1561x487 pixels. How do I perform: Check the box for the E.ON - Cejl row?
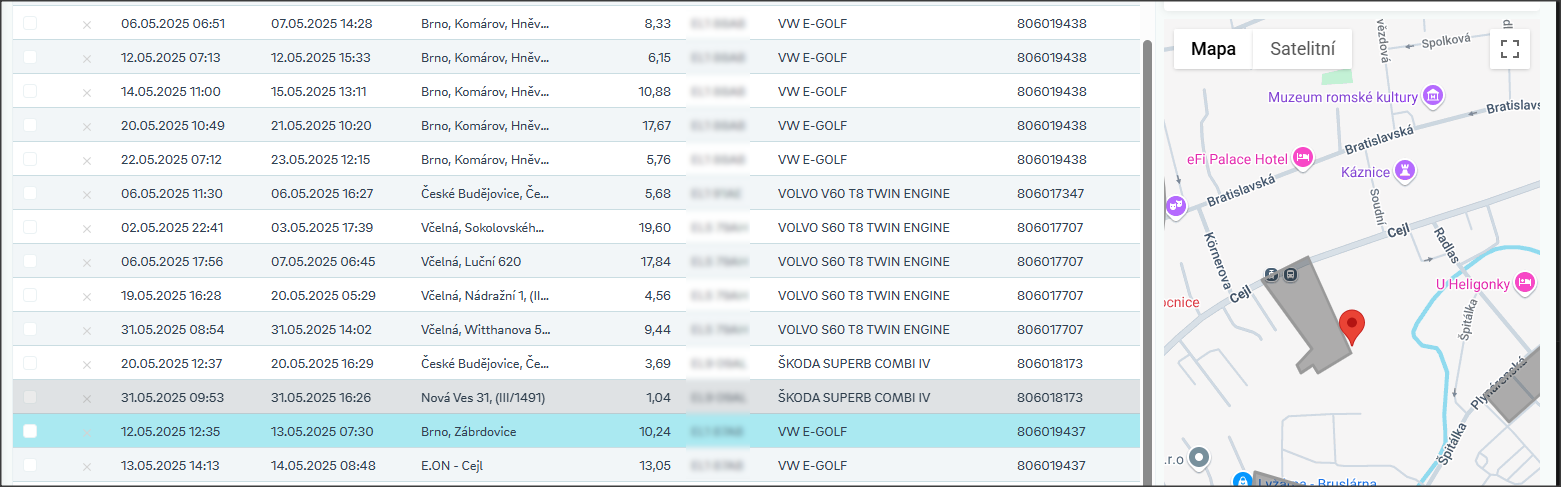pyautogui.click(x=30, y=465)
